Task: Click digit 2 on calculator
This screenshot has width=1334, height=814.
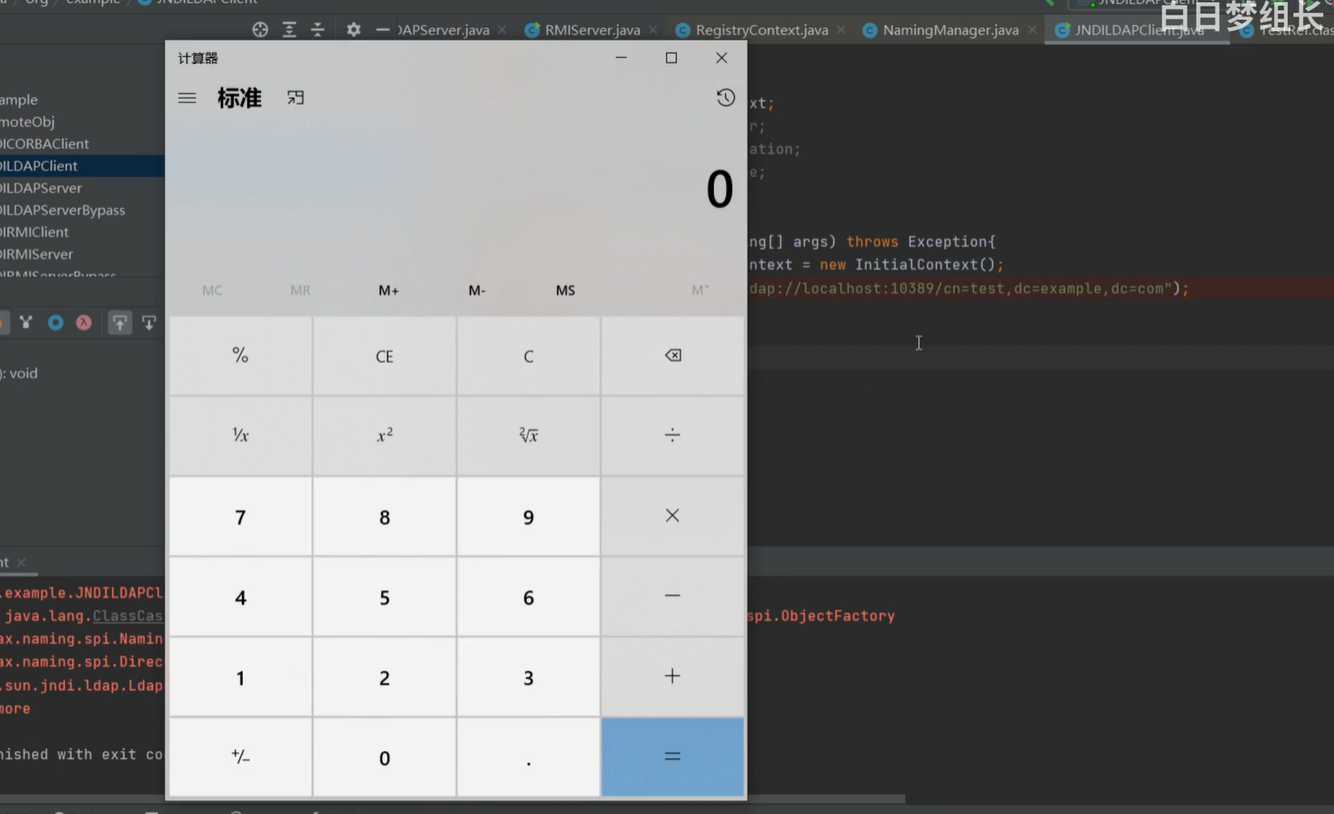Action: tap(385, 677)
